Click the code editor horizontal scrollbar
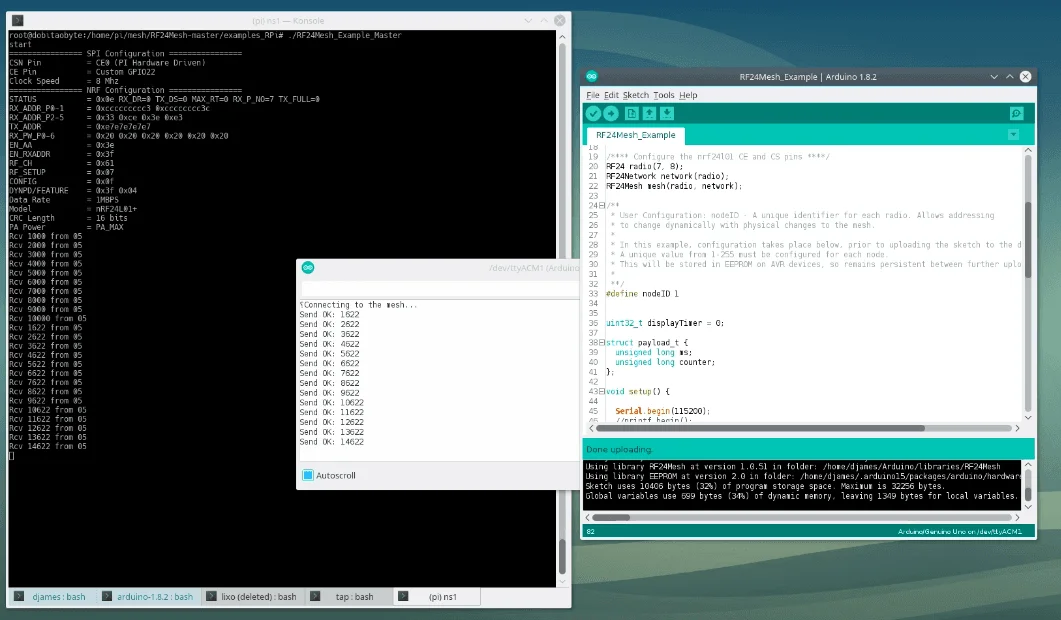 click(x=761, y=428)
